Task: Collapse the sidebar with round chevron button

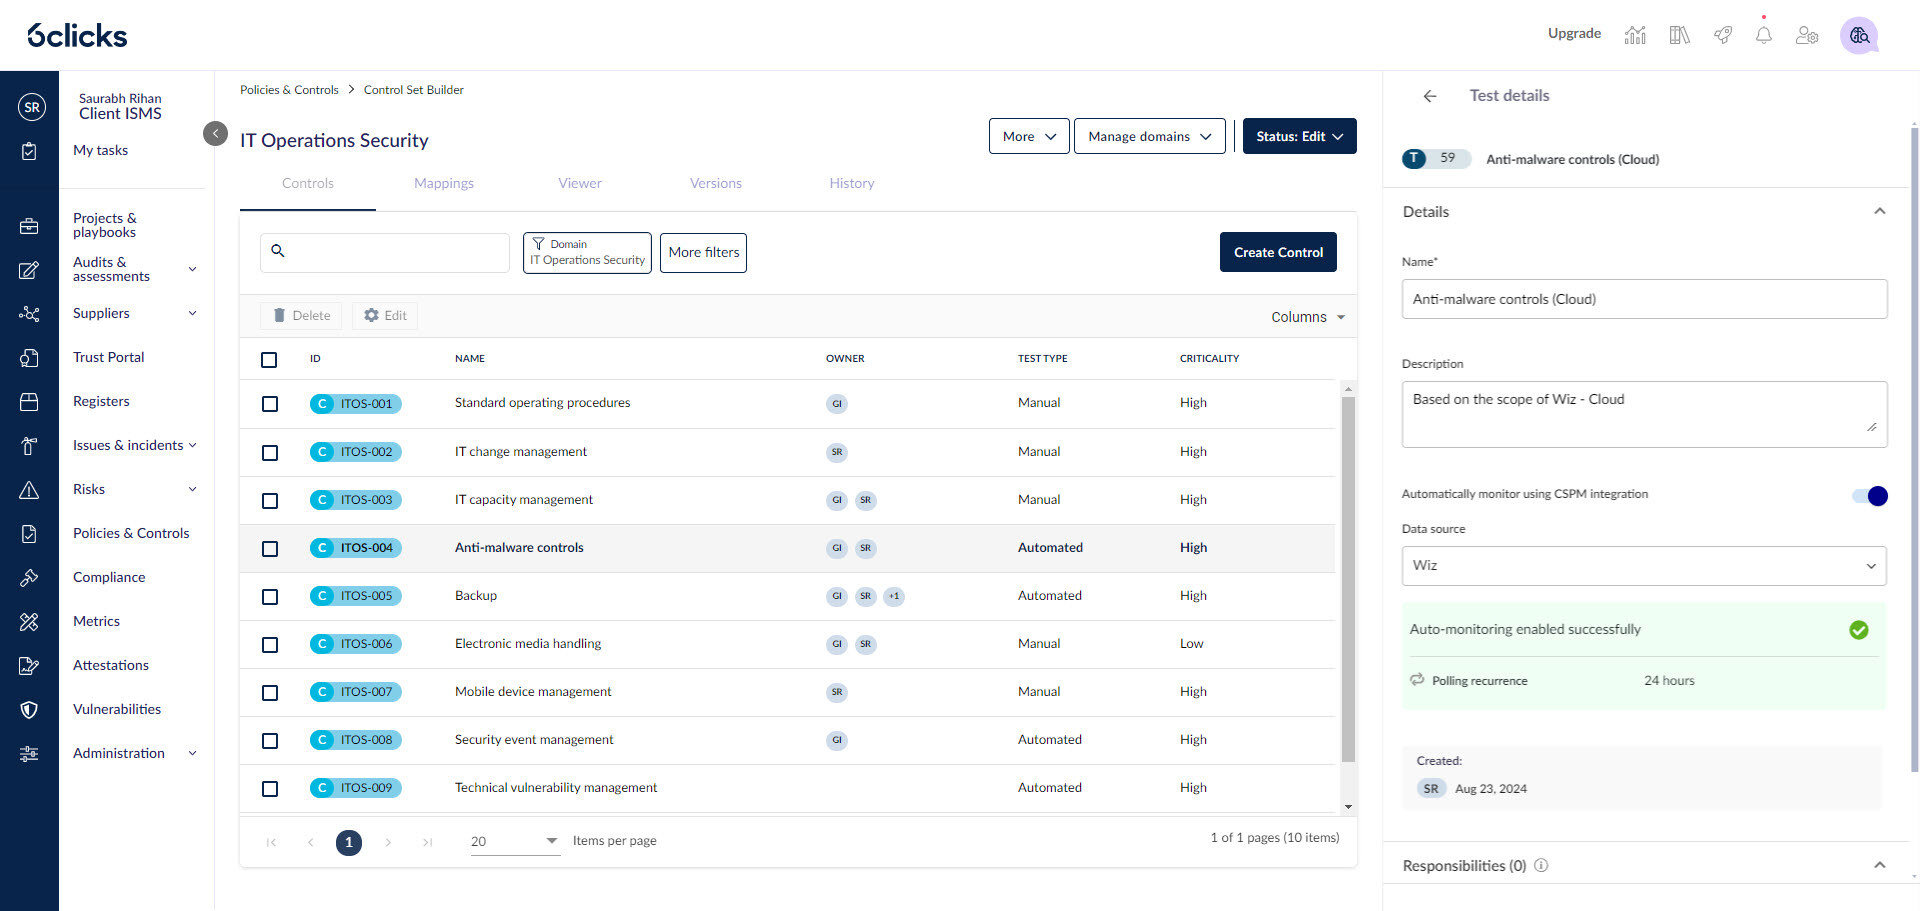Action: coord(215,133)
